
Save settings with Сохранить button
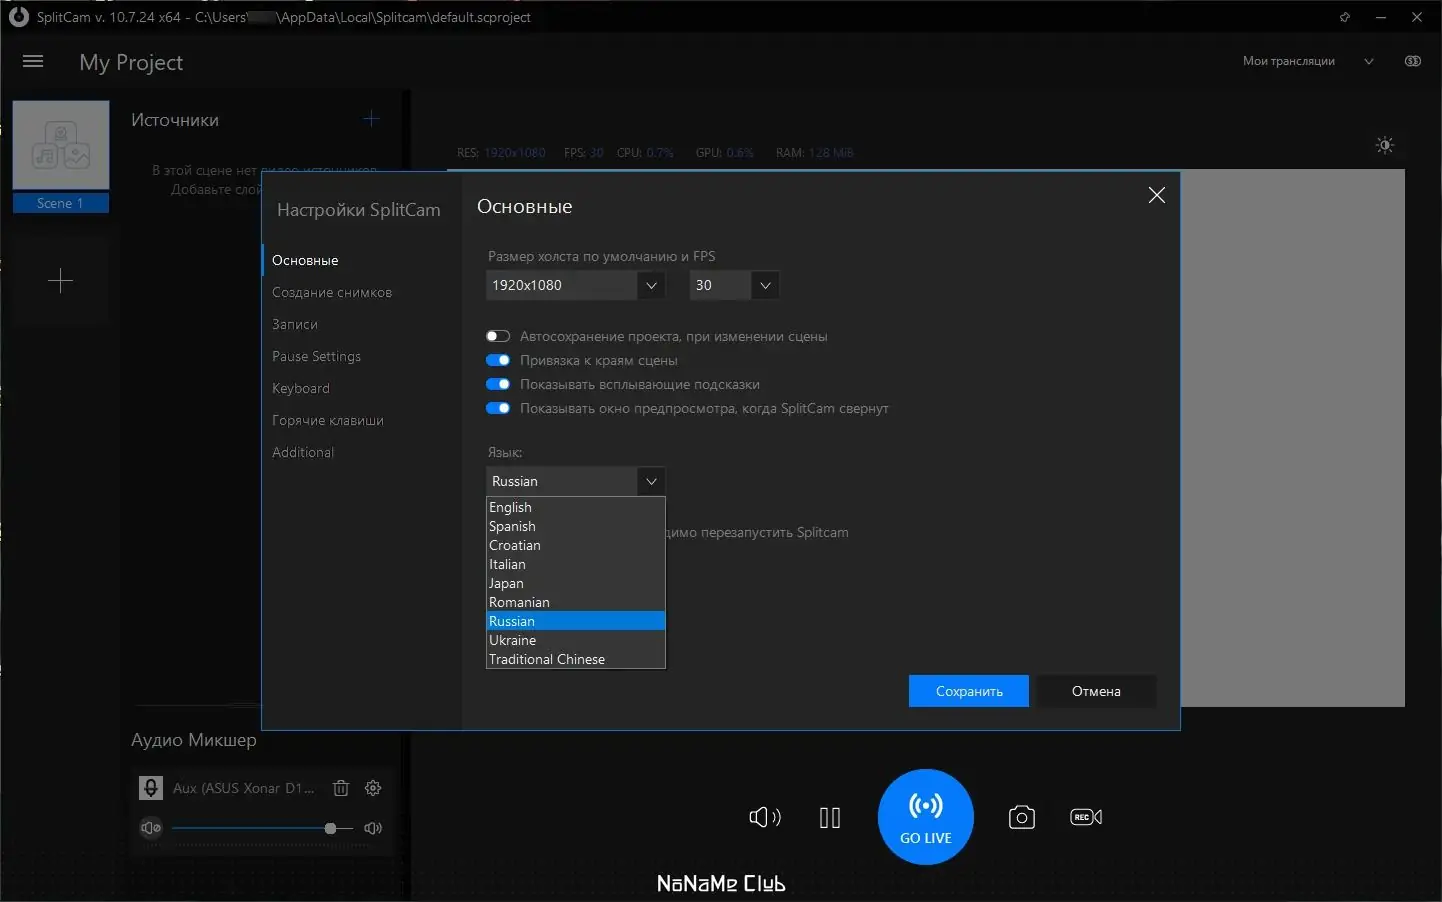pyautogui.click(x=969, y=691)
